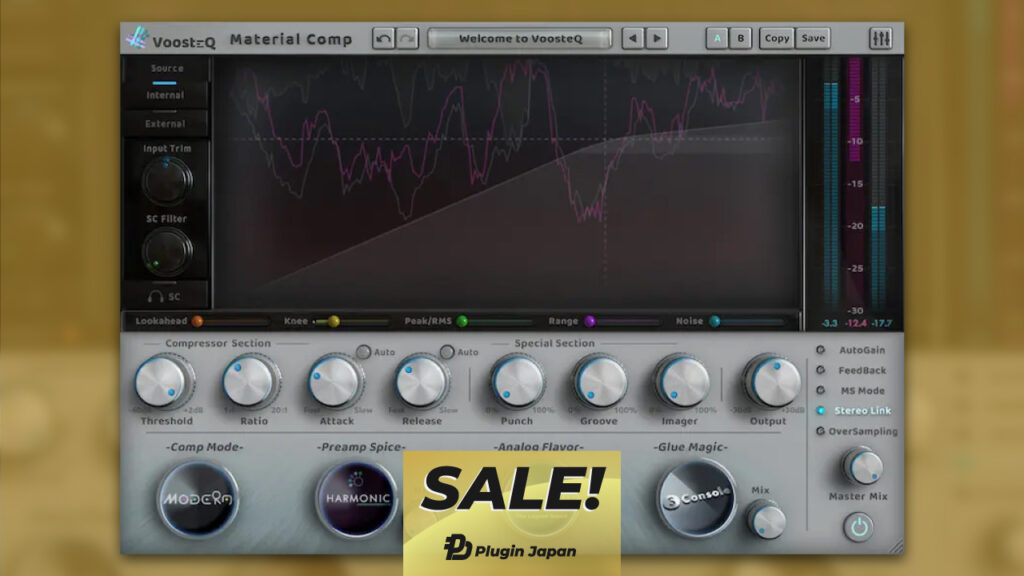
Task: Go to the next preset arrow
Action: [656, 39]
